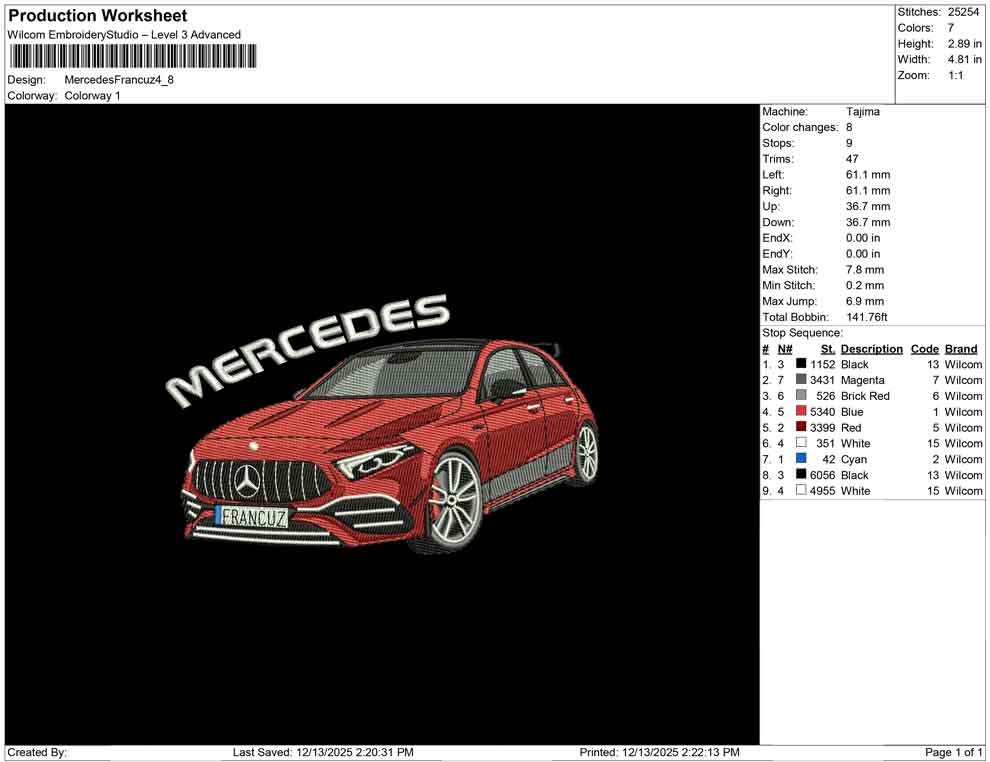990x762 pixels.
Task: Select the Total Bobbin value 141.76ft
Action: [x=865, y=317]
